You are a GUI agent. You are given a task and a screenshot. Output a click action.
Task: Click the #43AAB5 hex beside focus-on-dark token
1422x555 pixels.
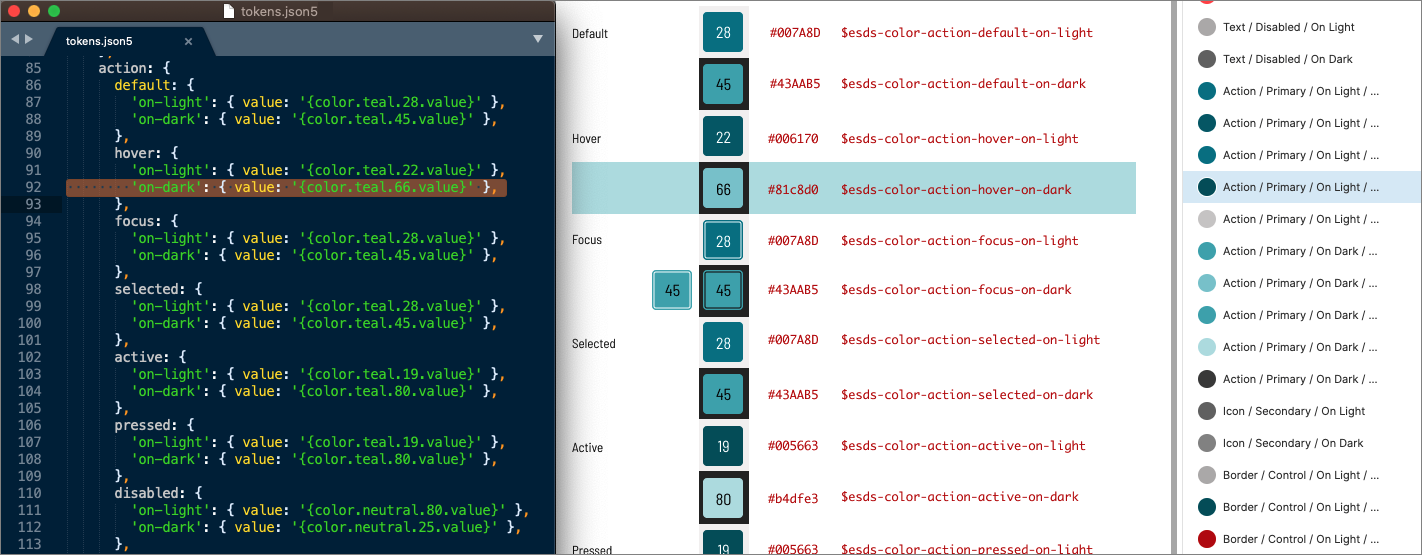tap(794, 290)
